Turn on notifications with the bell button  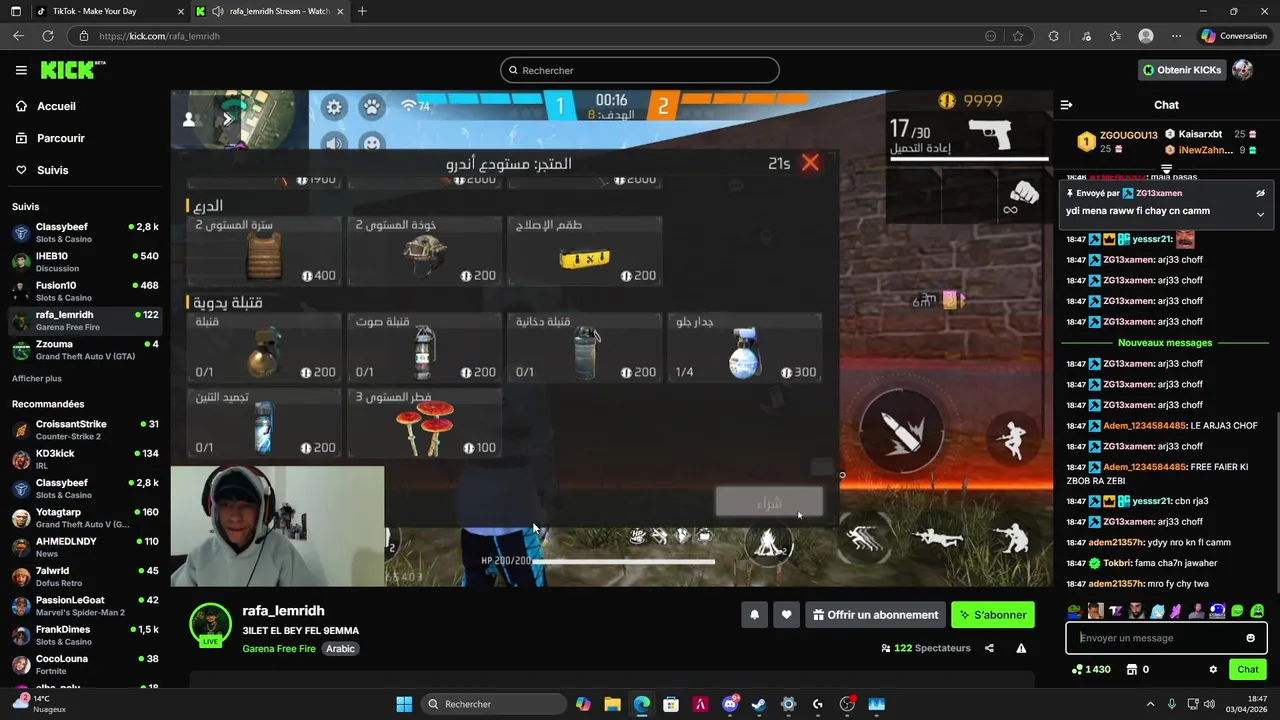pos(755,615)
